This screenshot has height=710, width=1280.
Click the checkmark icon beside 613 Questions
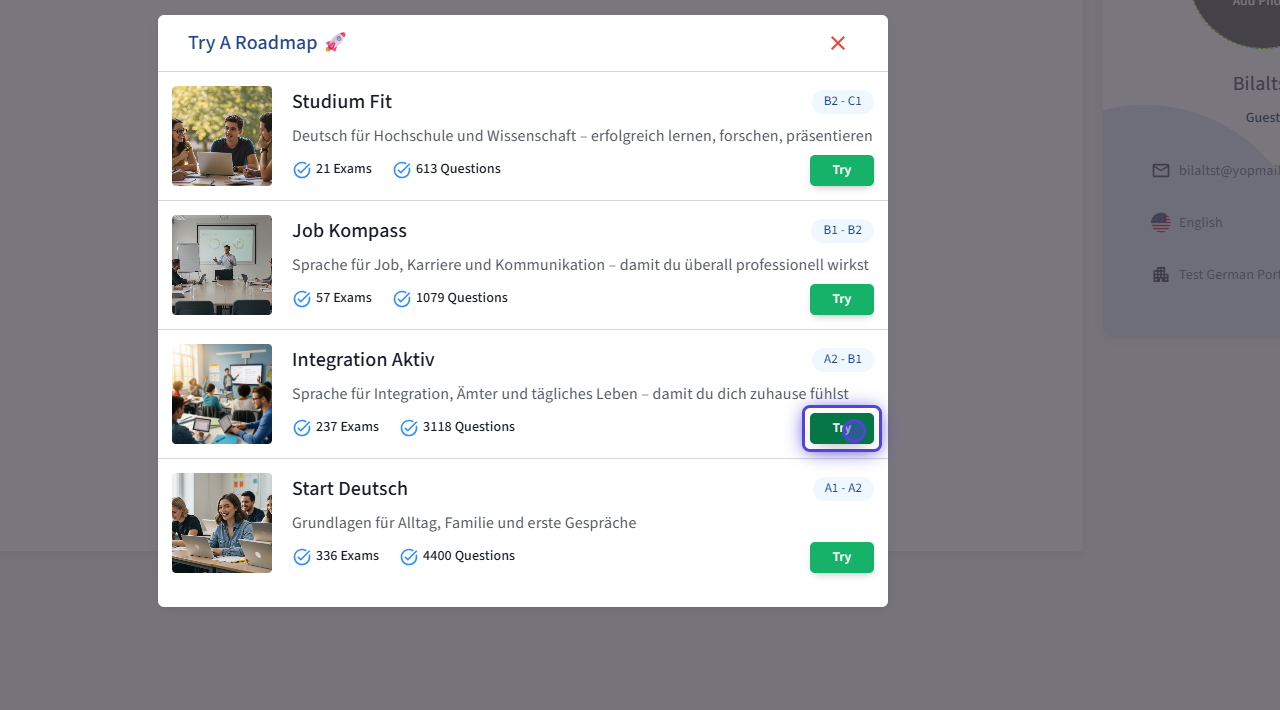pos(402,170)
